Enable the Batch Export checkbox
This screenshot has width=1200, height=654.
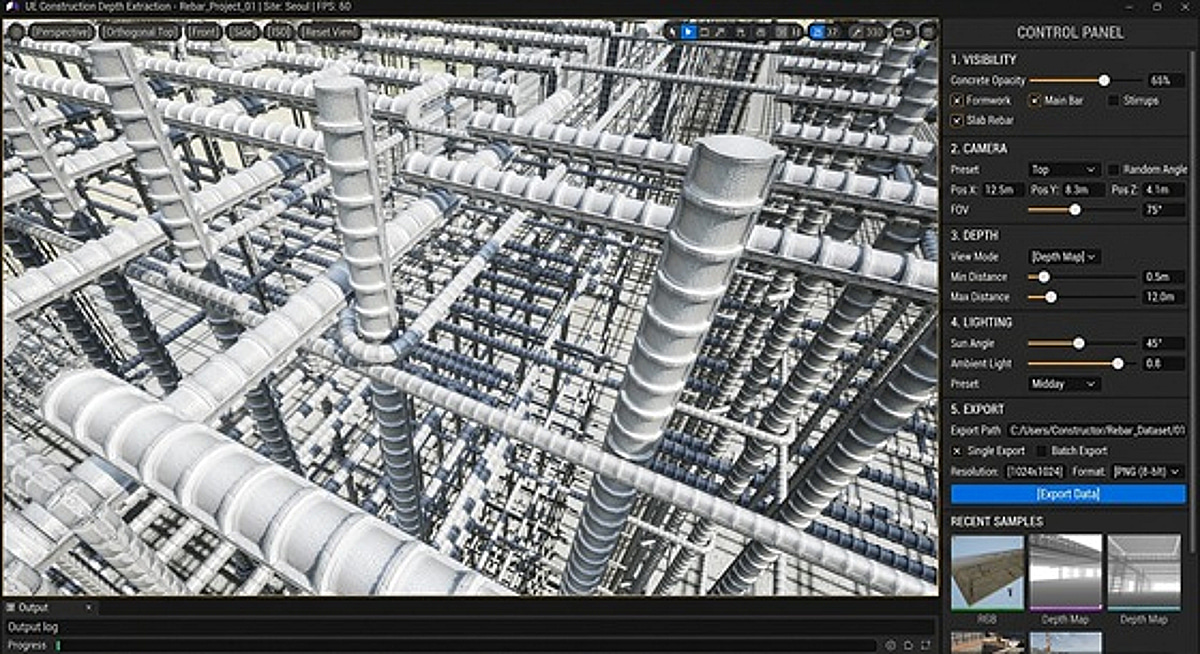[x=1041, y=450]
